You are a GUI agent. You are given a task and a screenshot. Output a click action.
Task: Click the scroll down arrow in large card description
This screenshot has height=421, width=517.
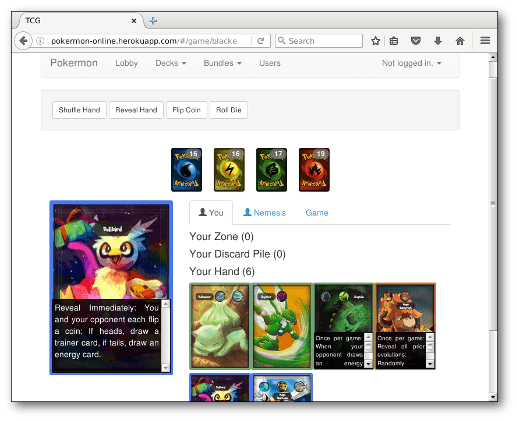pyautogui.click(x=166, y=368)
